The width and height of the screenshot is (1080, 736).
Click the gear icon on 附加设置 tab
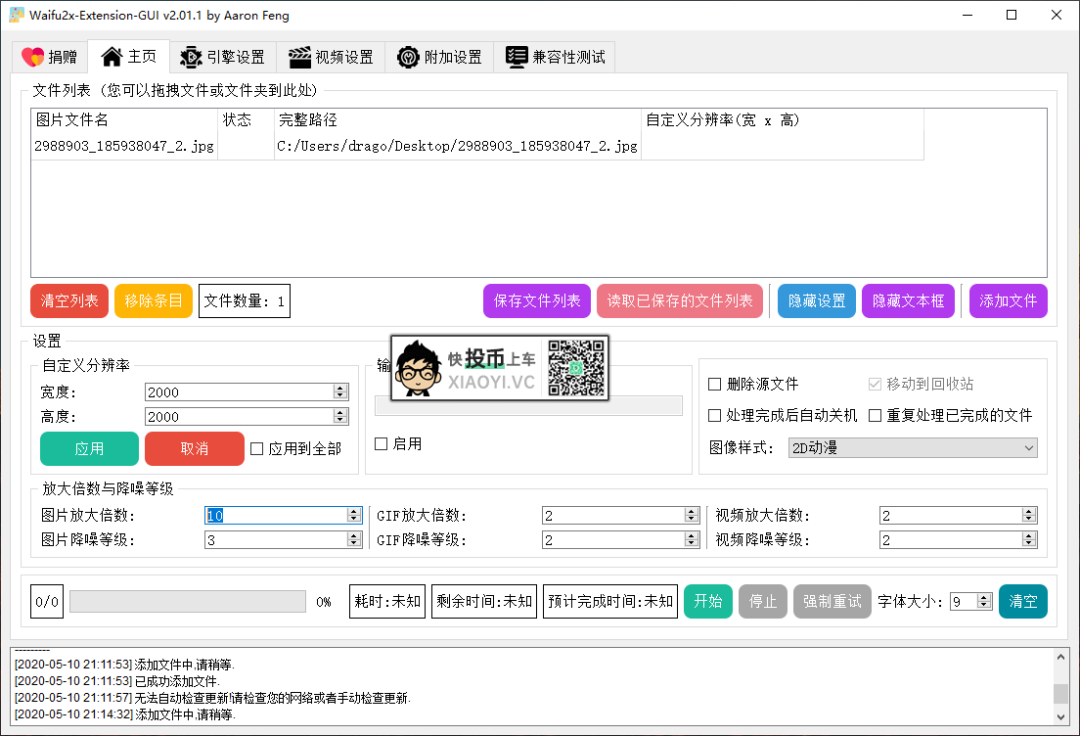[x=407, y=57]
